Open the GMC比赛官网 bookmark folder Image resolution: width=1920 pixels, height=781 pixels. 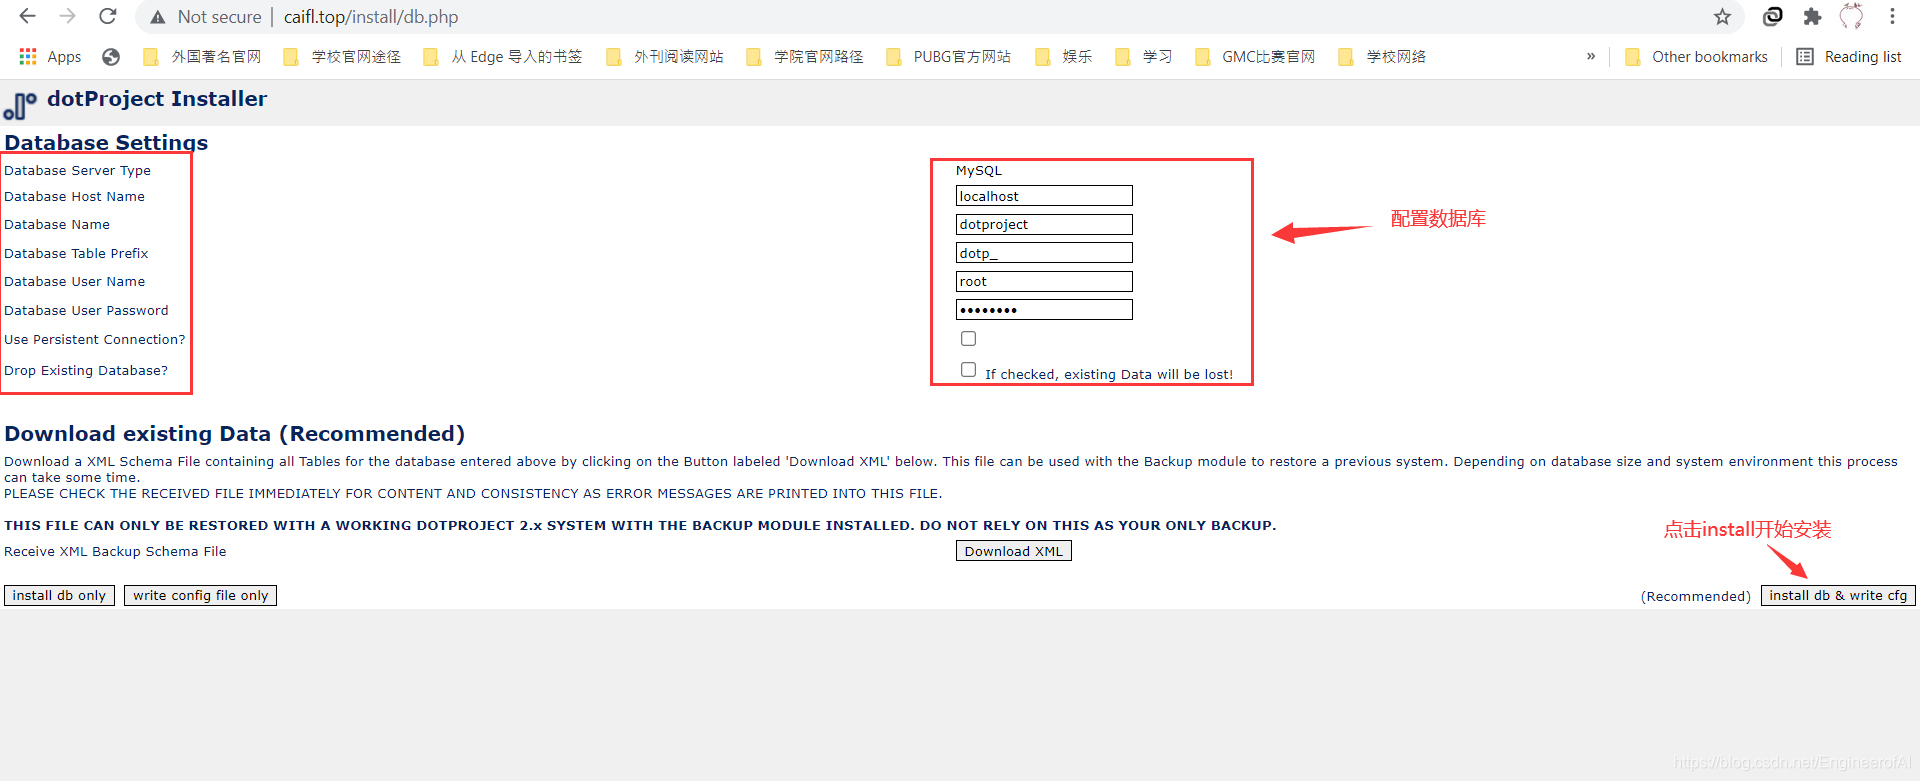(x=1255, y=57)
